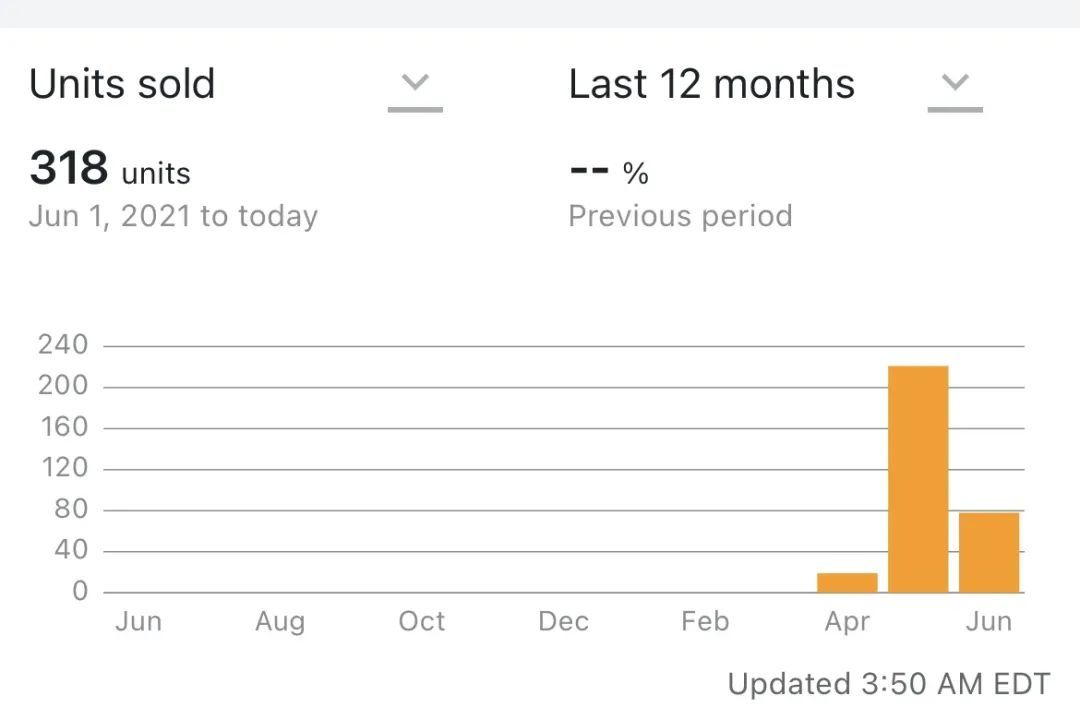The height and width of the screenshot is (720, 1080).
Task: Click the Previous period percentage label
Action: (x=681, y=216)
